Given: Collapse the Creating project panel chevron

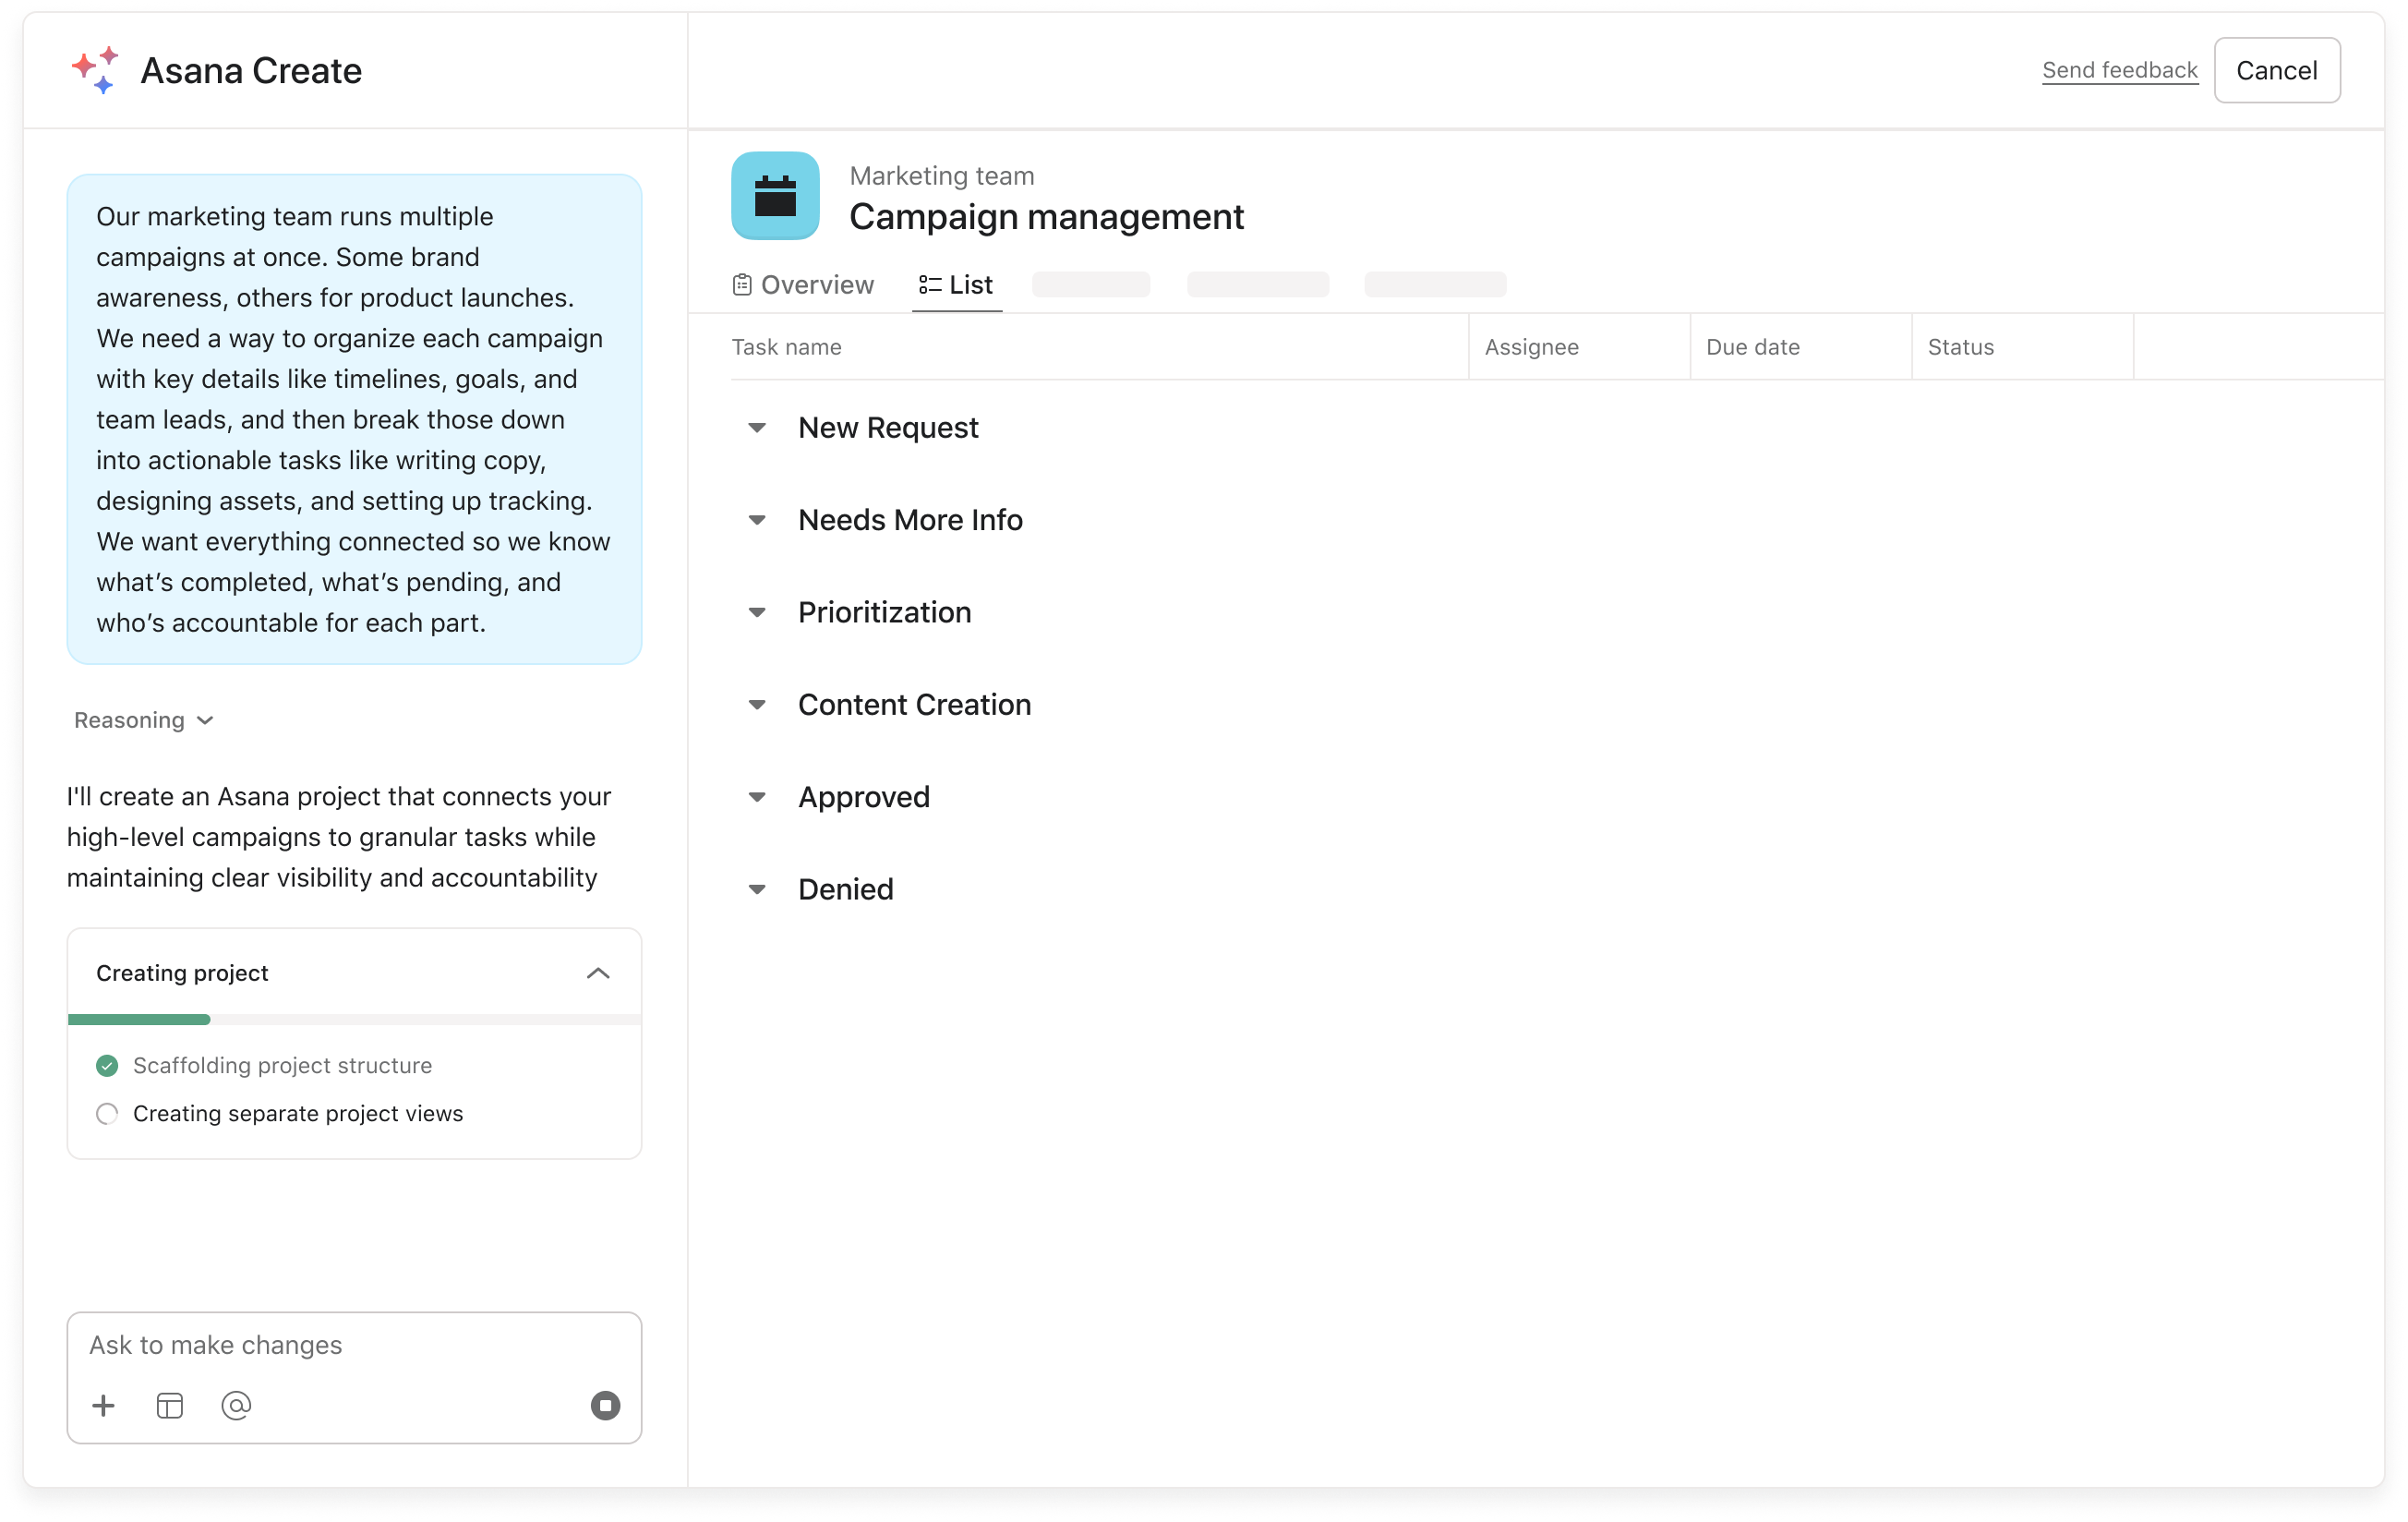Looking at the screenshot, I should click(x=598, y=973).
